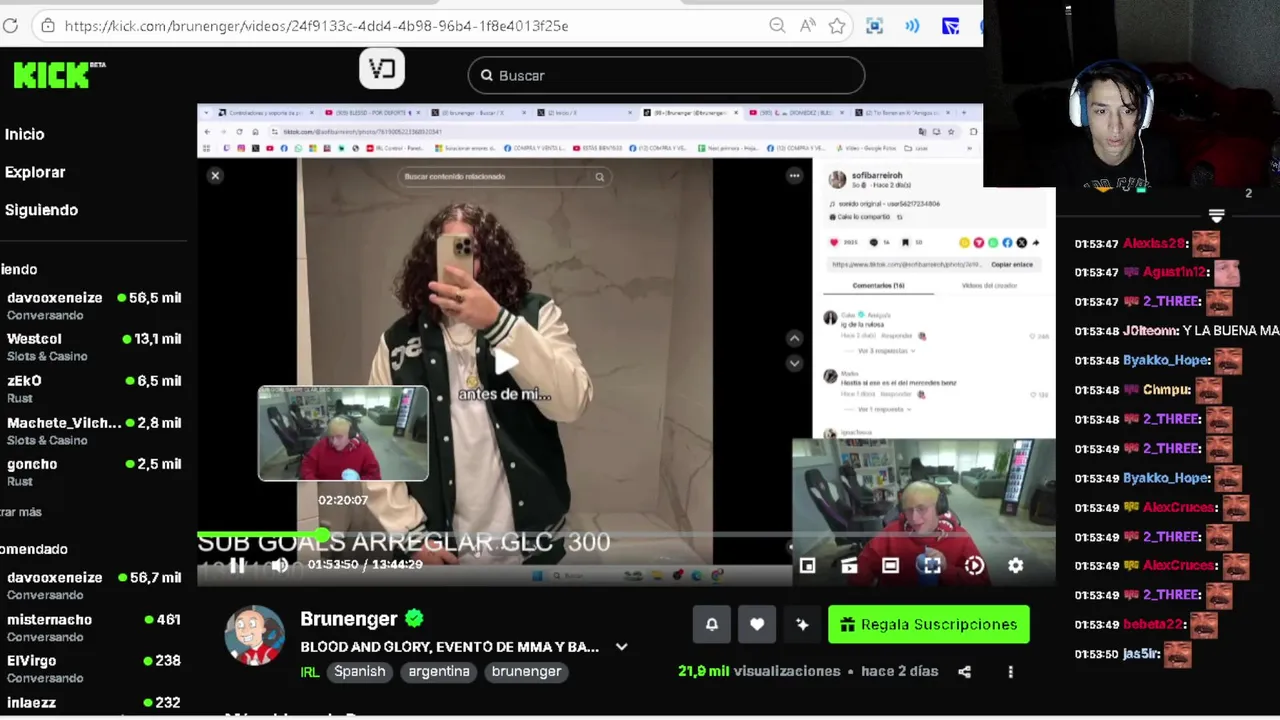This screenshot has width=1280, height=720.
Task: Click jas5ir username in chat
Action: point(1141,654)
